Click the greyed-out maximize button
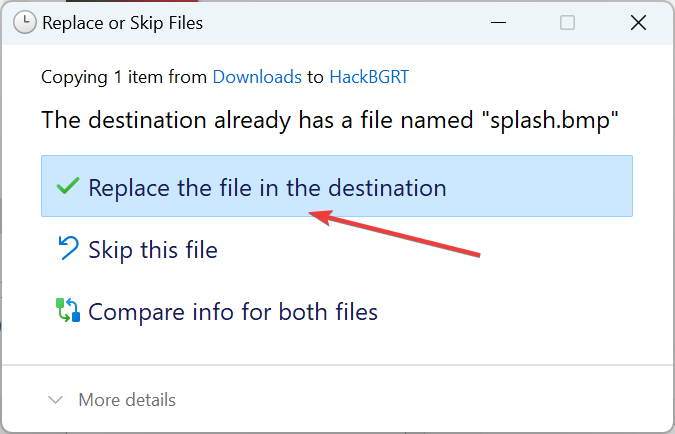 (567, 22)
